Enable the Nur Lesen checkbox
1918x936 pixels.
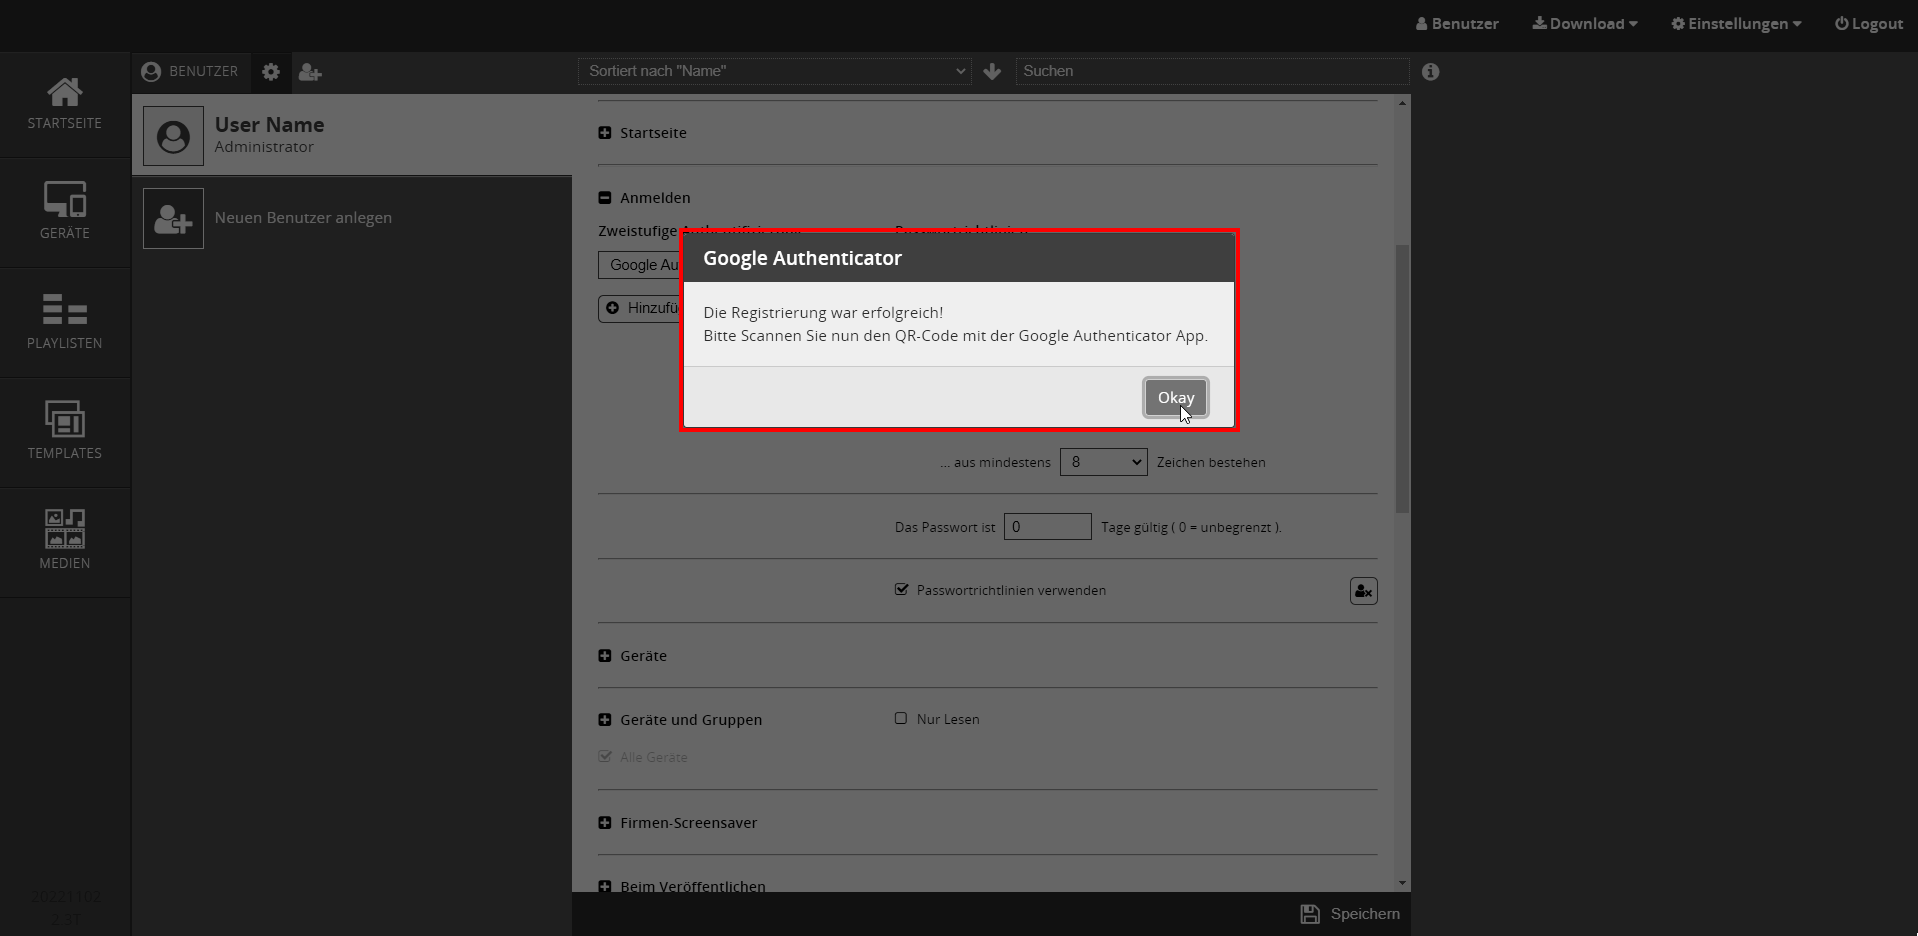[x=901, y=718]
